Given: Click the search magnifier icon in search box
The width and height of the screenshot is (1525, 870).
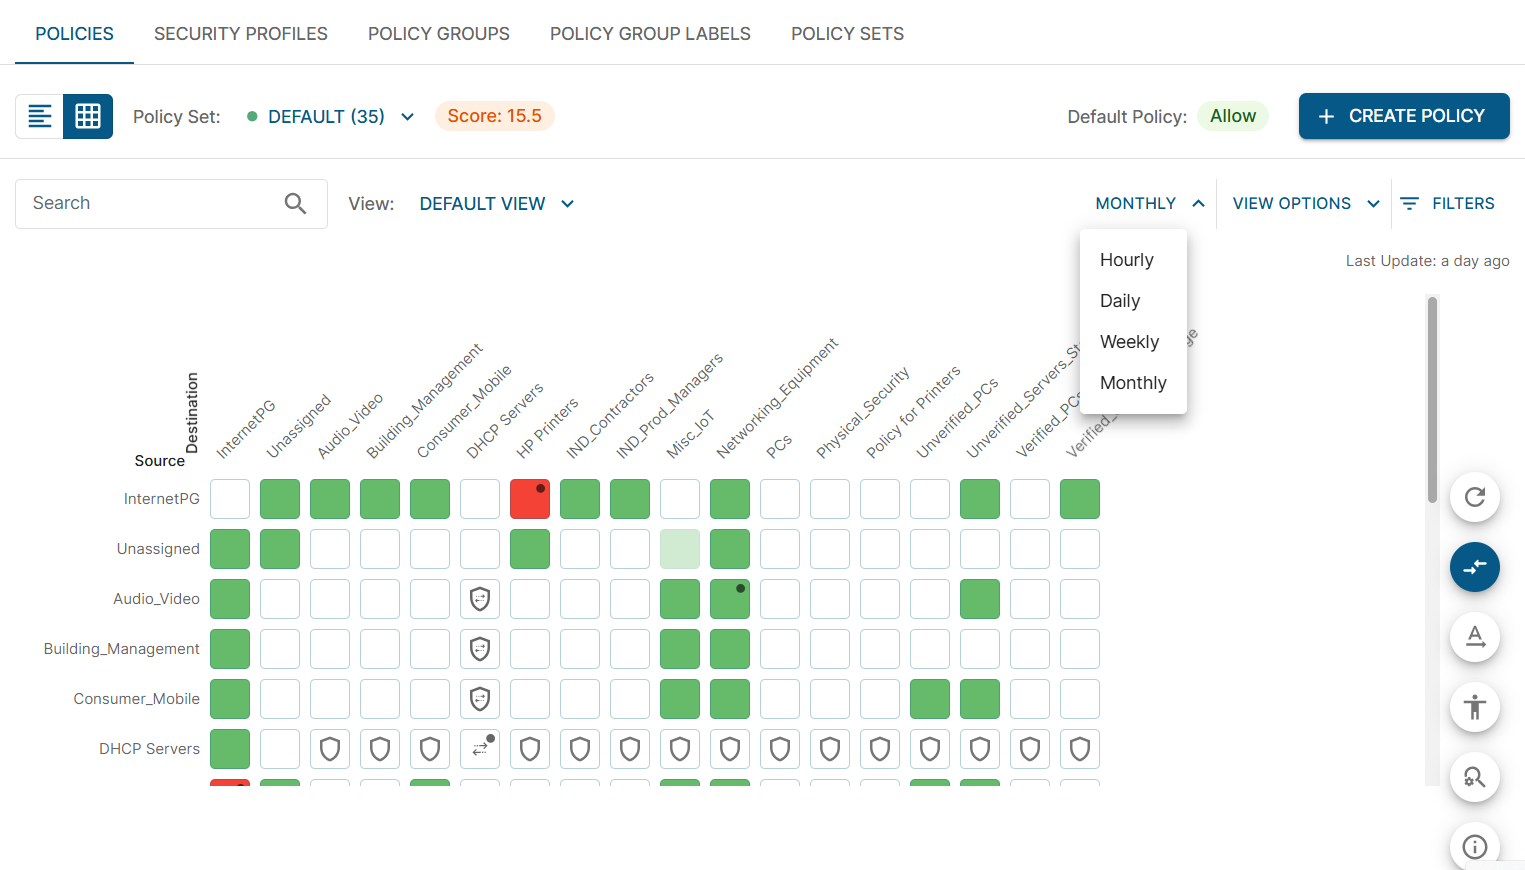Looking at the screenshot, I should pos(295,204).
